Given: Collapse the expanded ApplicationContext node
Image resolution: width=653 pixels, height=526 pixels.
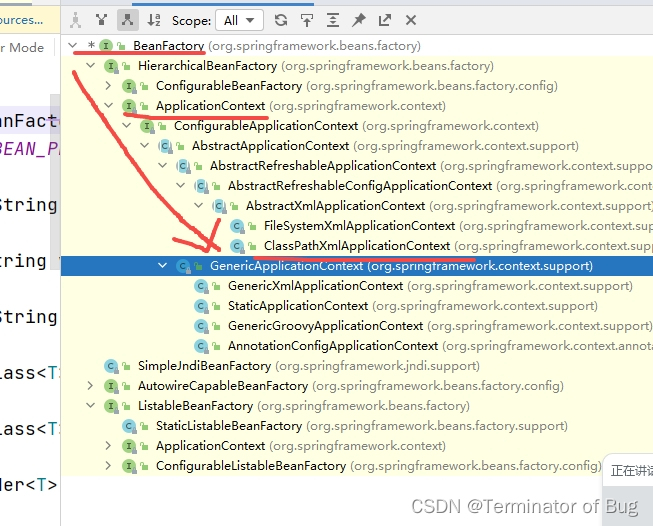Looking at the screenshot, I should tap(109, 105).
